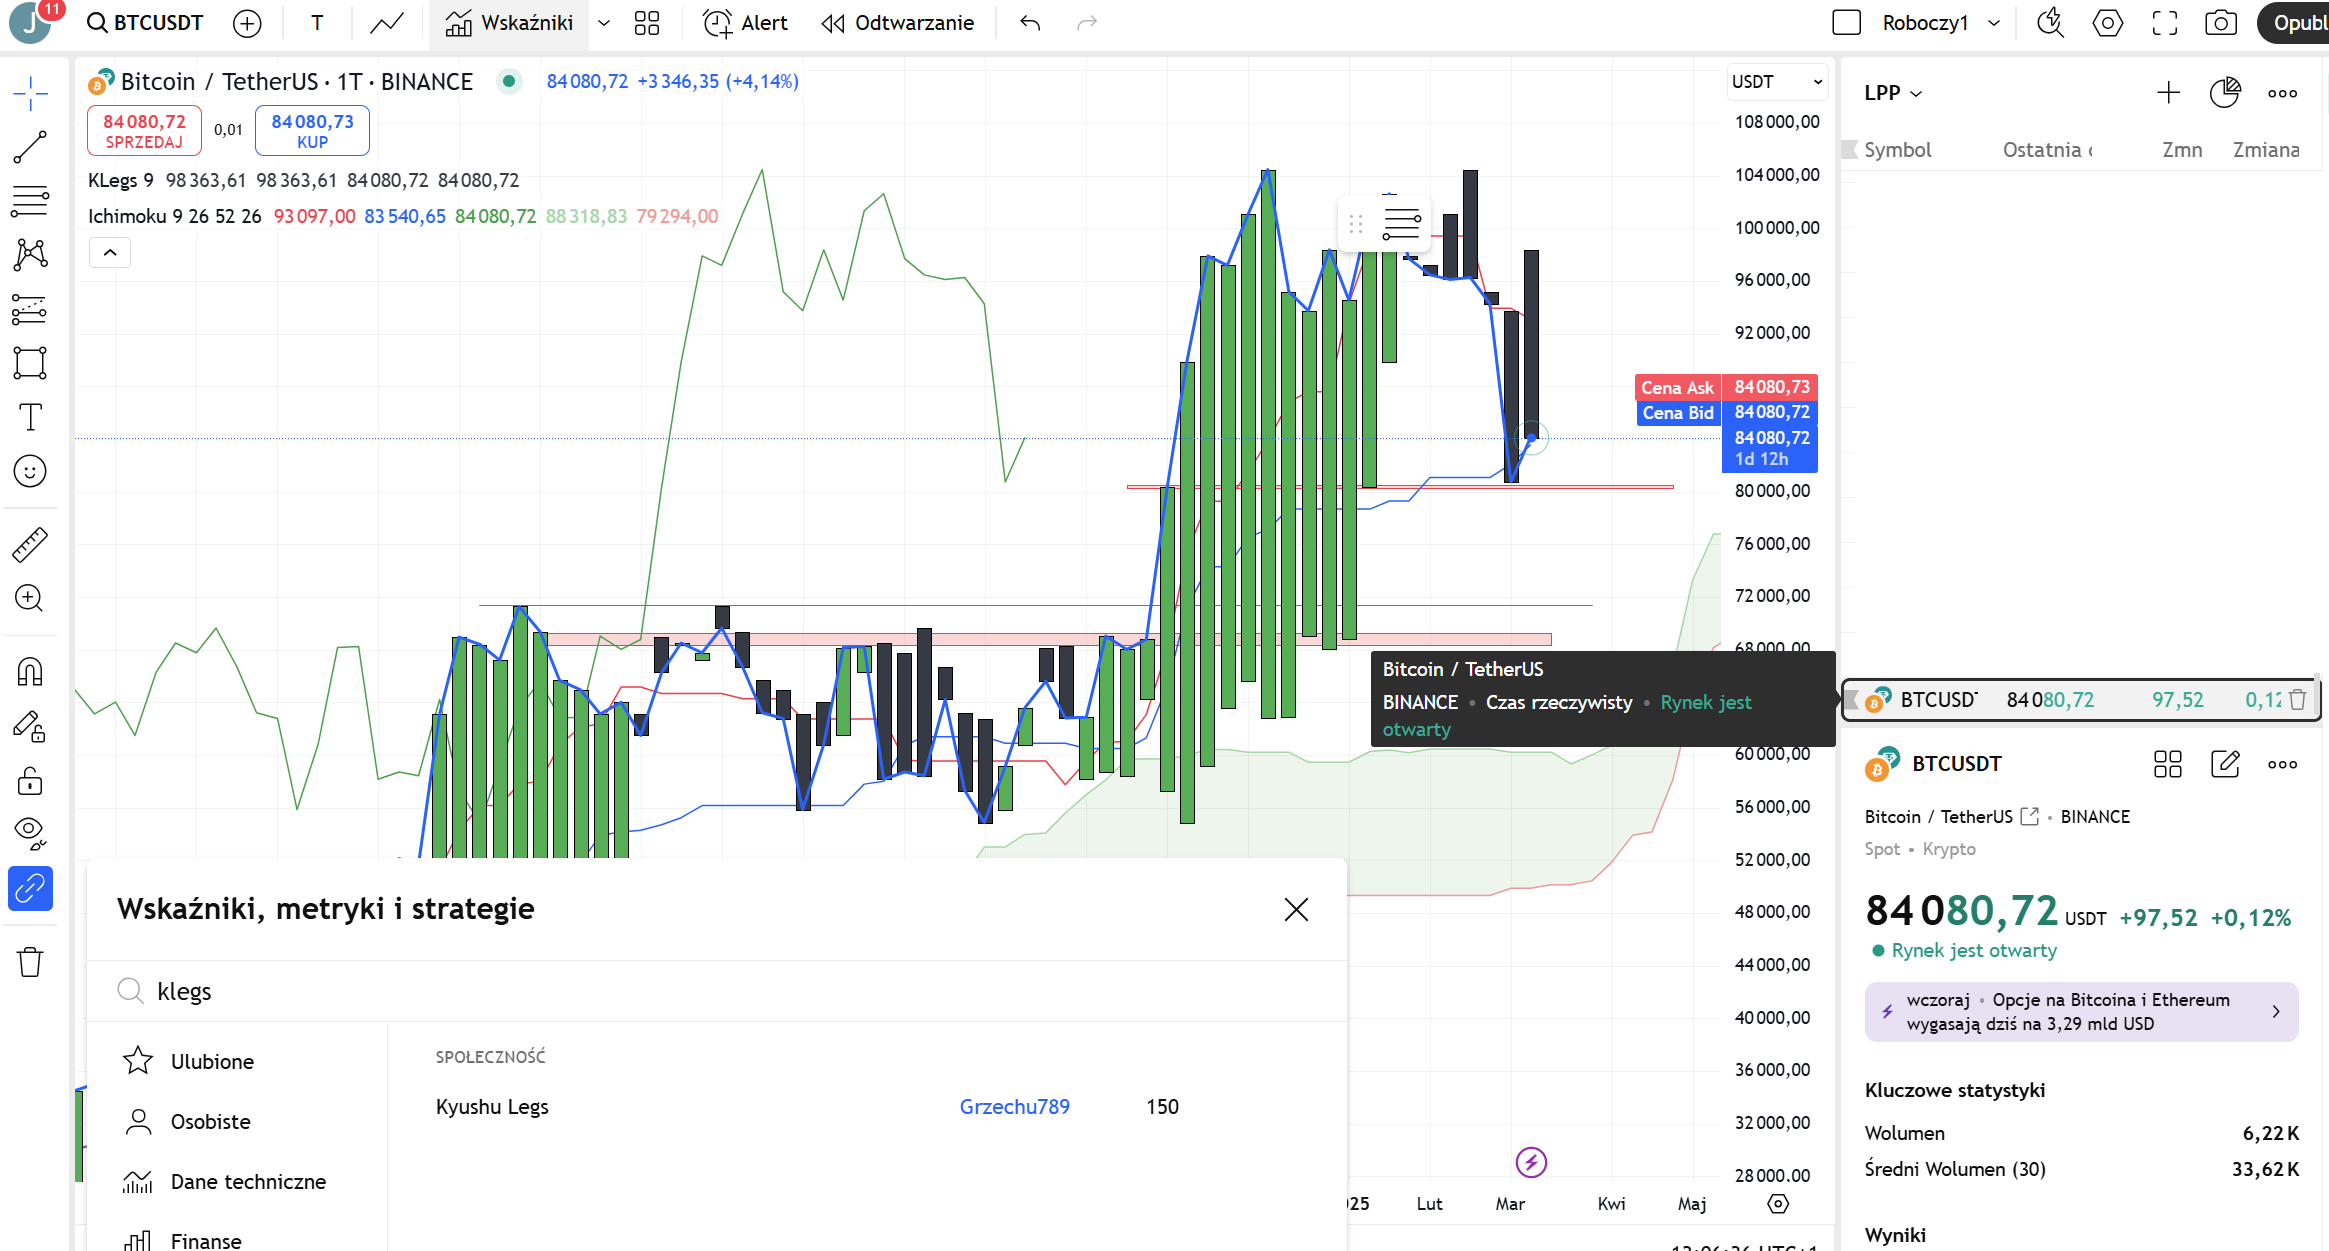This screenshot has height=1251, width=2329.
Task: Select the geometric shapes tool
Action: click(x=30, y=363)
